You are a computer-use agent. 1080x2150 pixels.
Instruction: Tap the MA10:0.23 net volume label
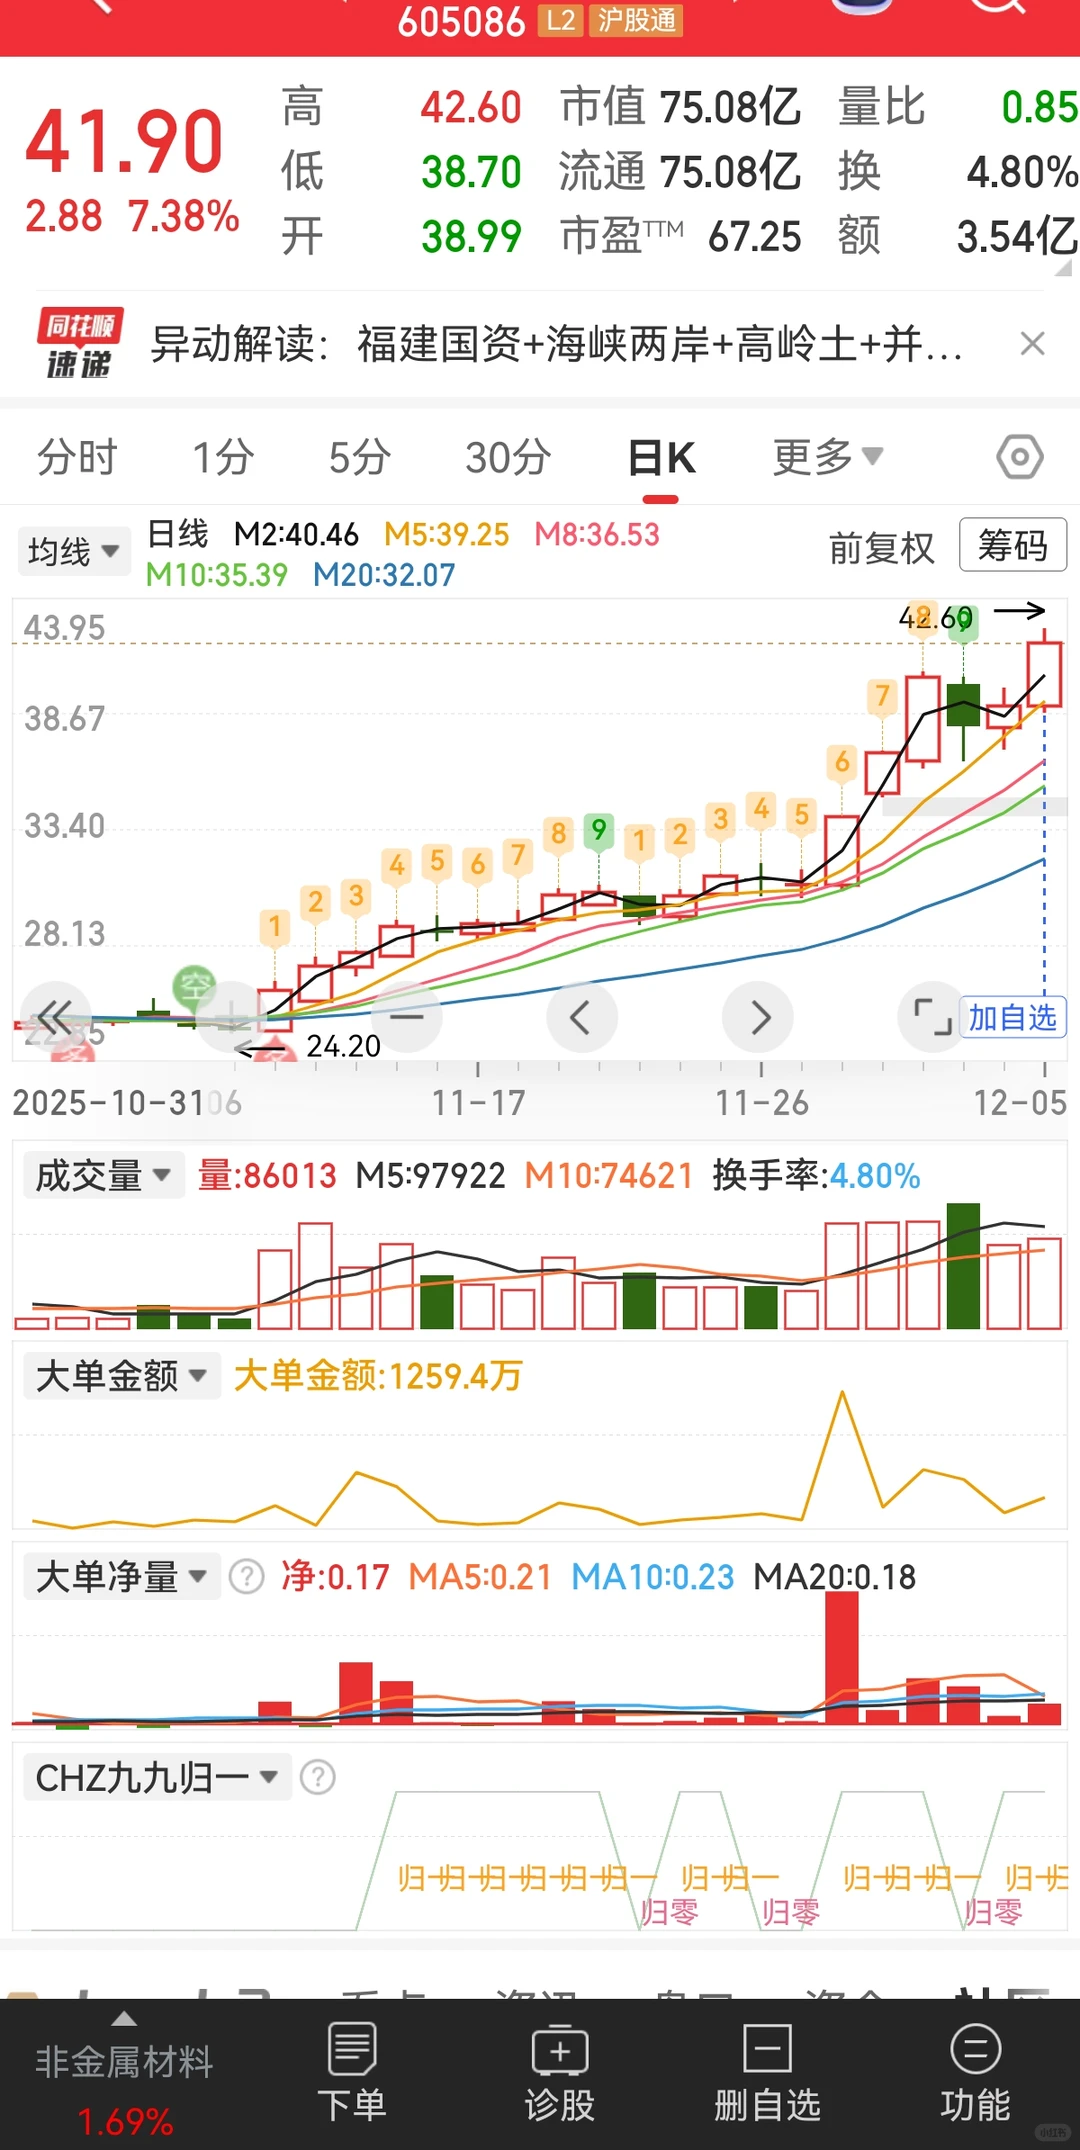pyautogui.click(x=653, y=1577)
